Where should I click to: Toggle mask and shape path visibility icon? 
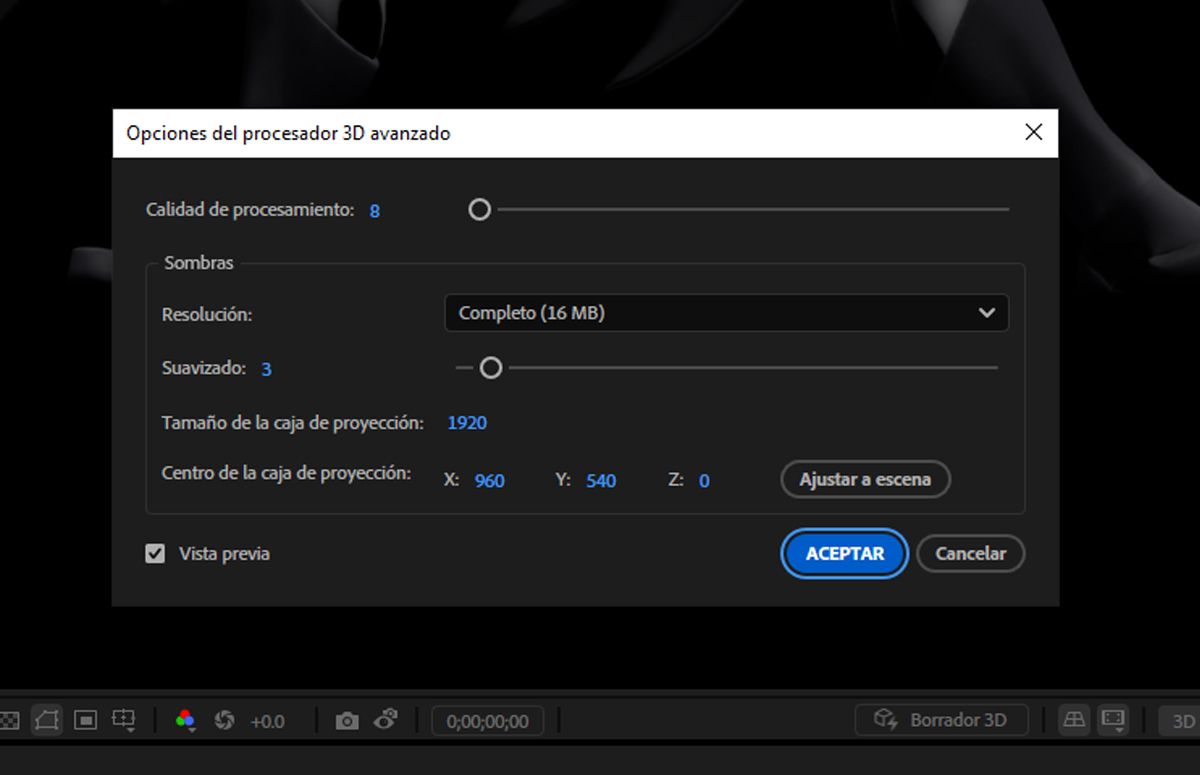click(45, 719)
